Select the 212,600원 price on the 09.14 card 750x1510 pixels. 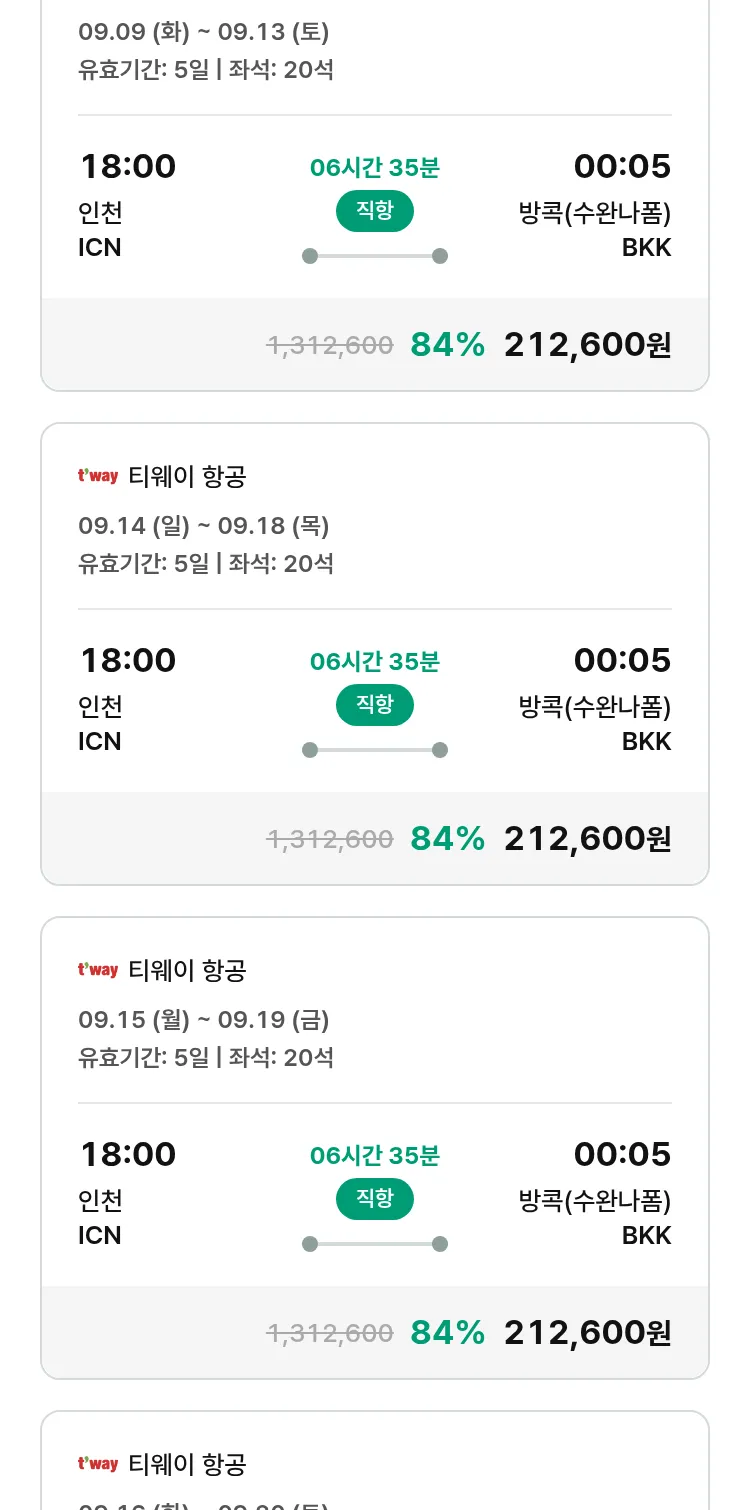point(587,839)
